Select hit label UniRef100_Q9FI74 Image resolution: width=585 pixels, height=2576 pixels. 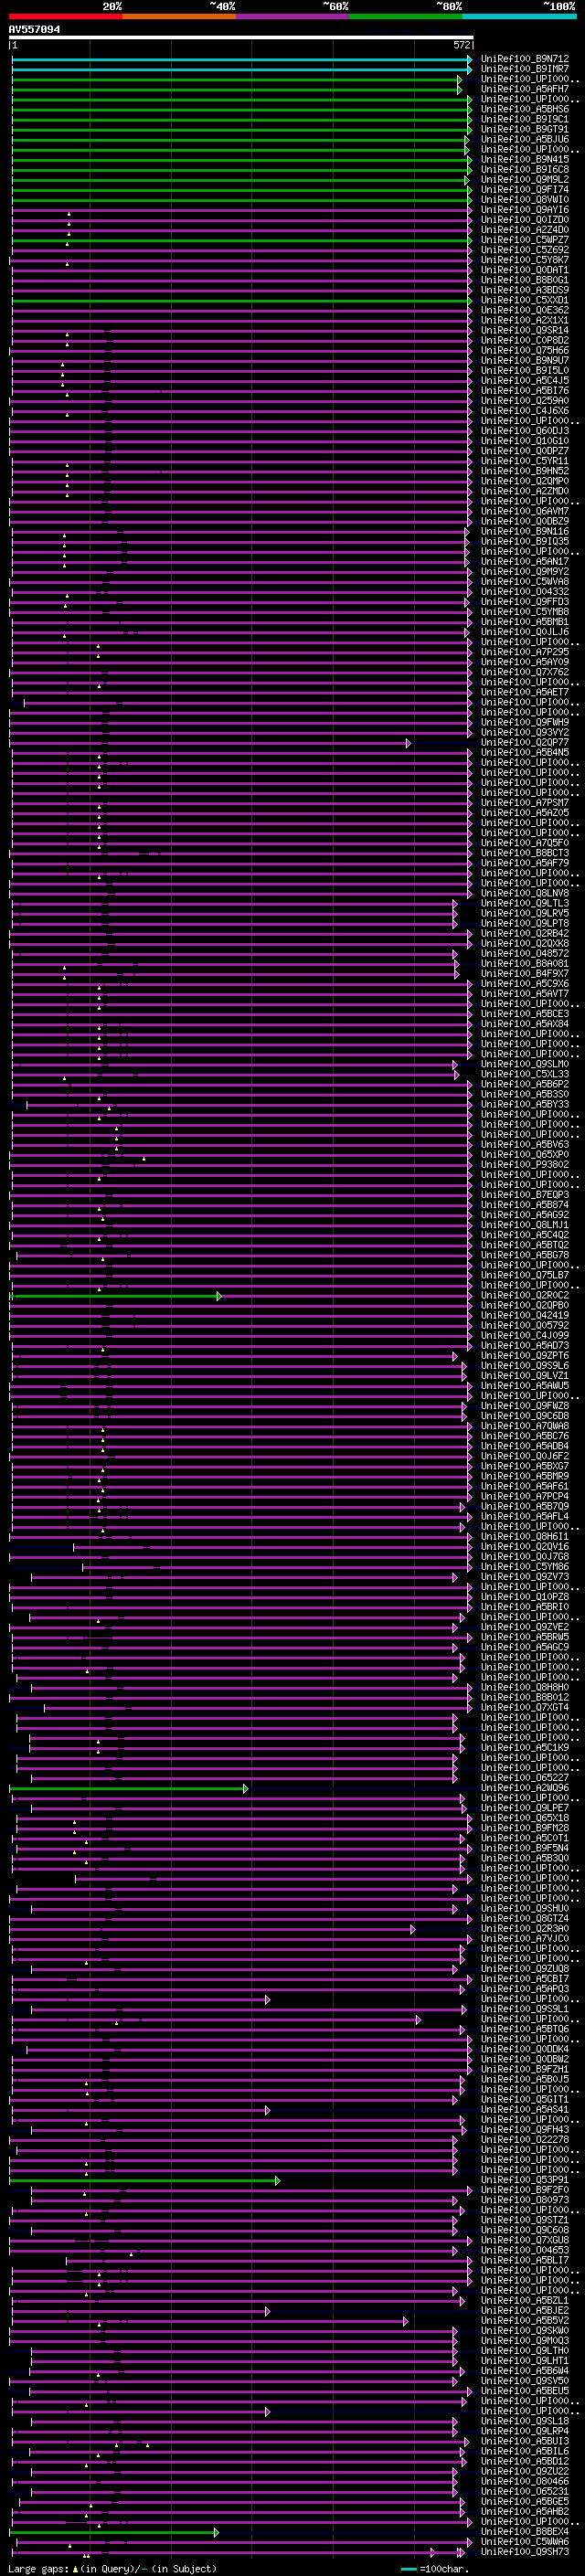tap(525, 189)
